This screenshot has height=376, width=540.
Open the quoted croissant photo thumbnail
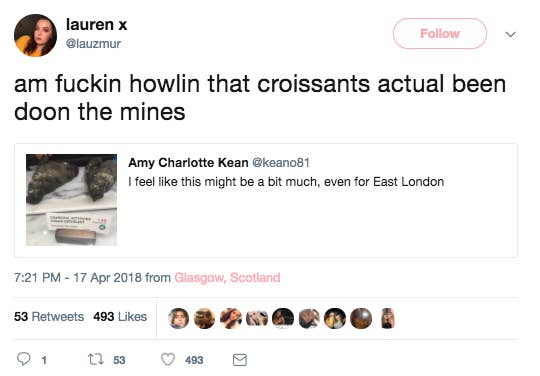[72, 200]
